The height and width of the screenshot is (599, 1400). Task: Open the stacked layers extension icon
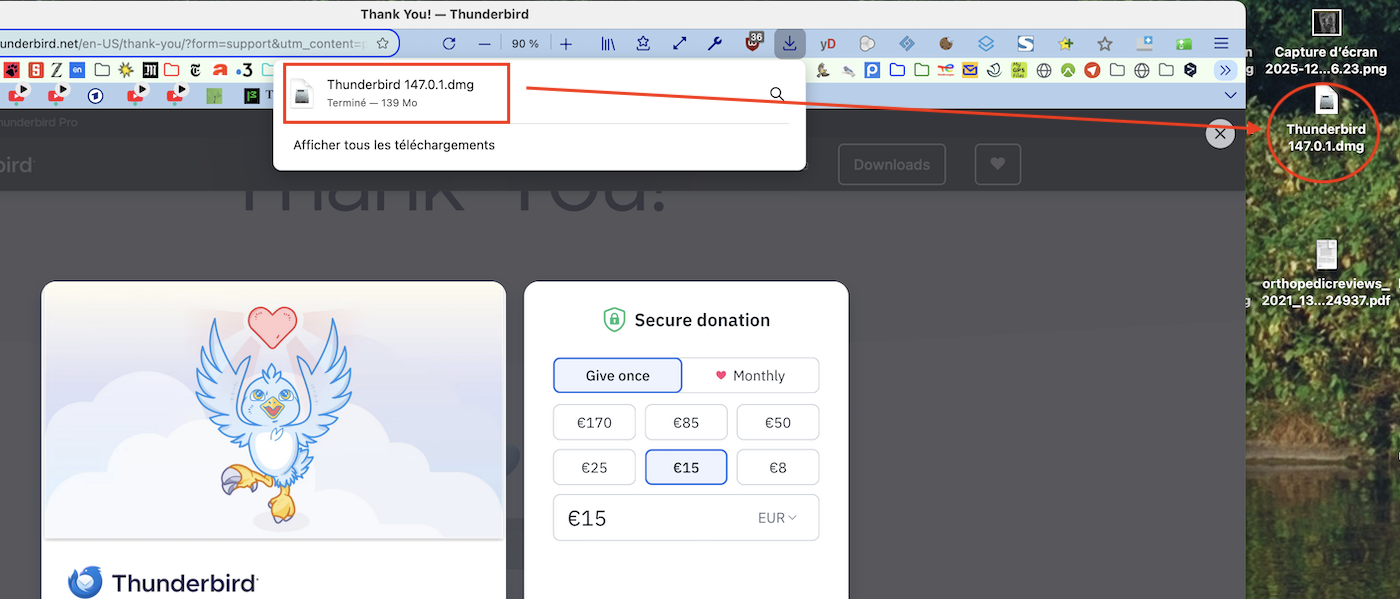(986, 44)
